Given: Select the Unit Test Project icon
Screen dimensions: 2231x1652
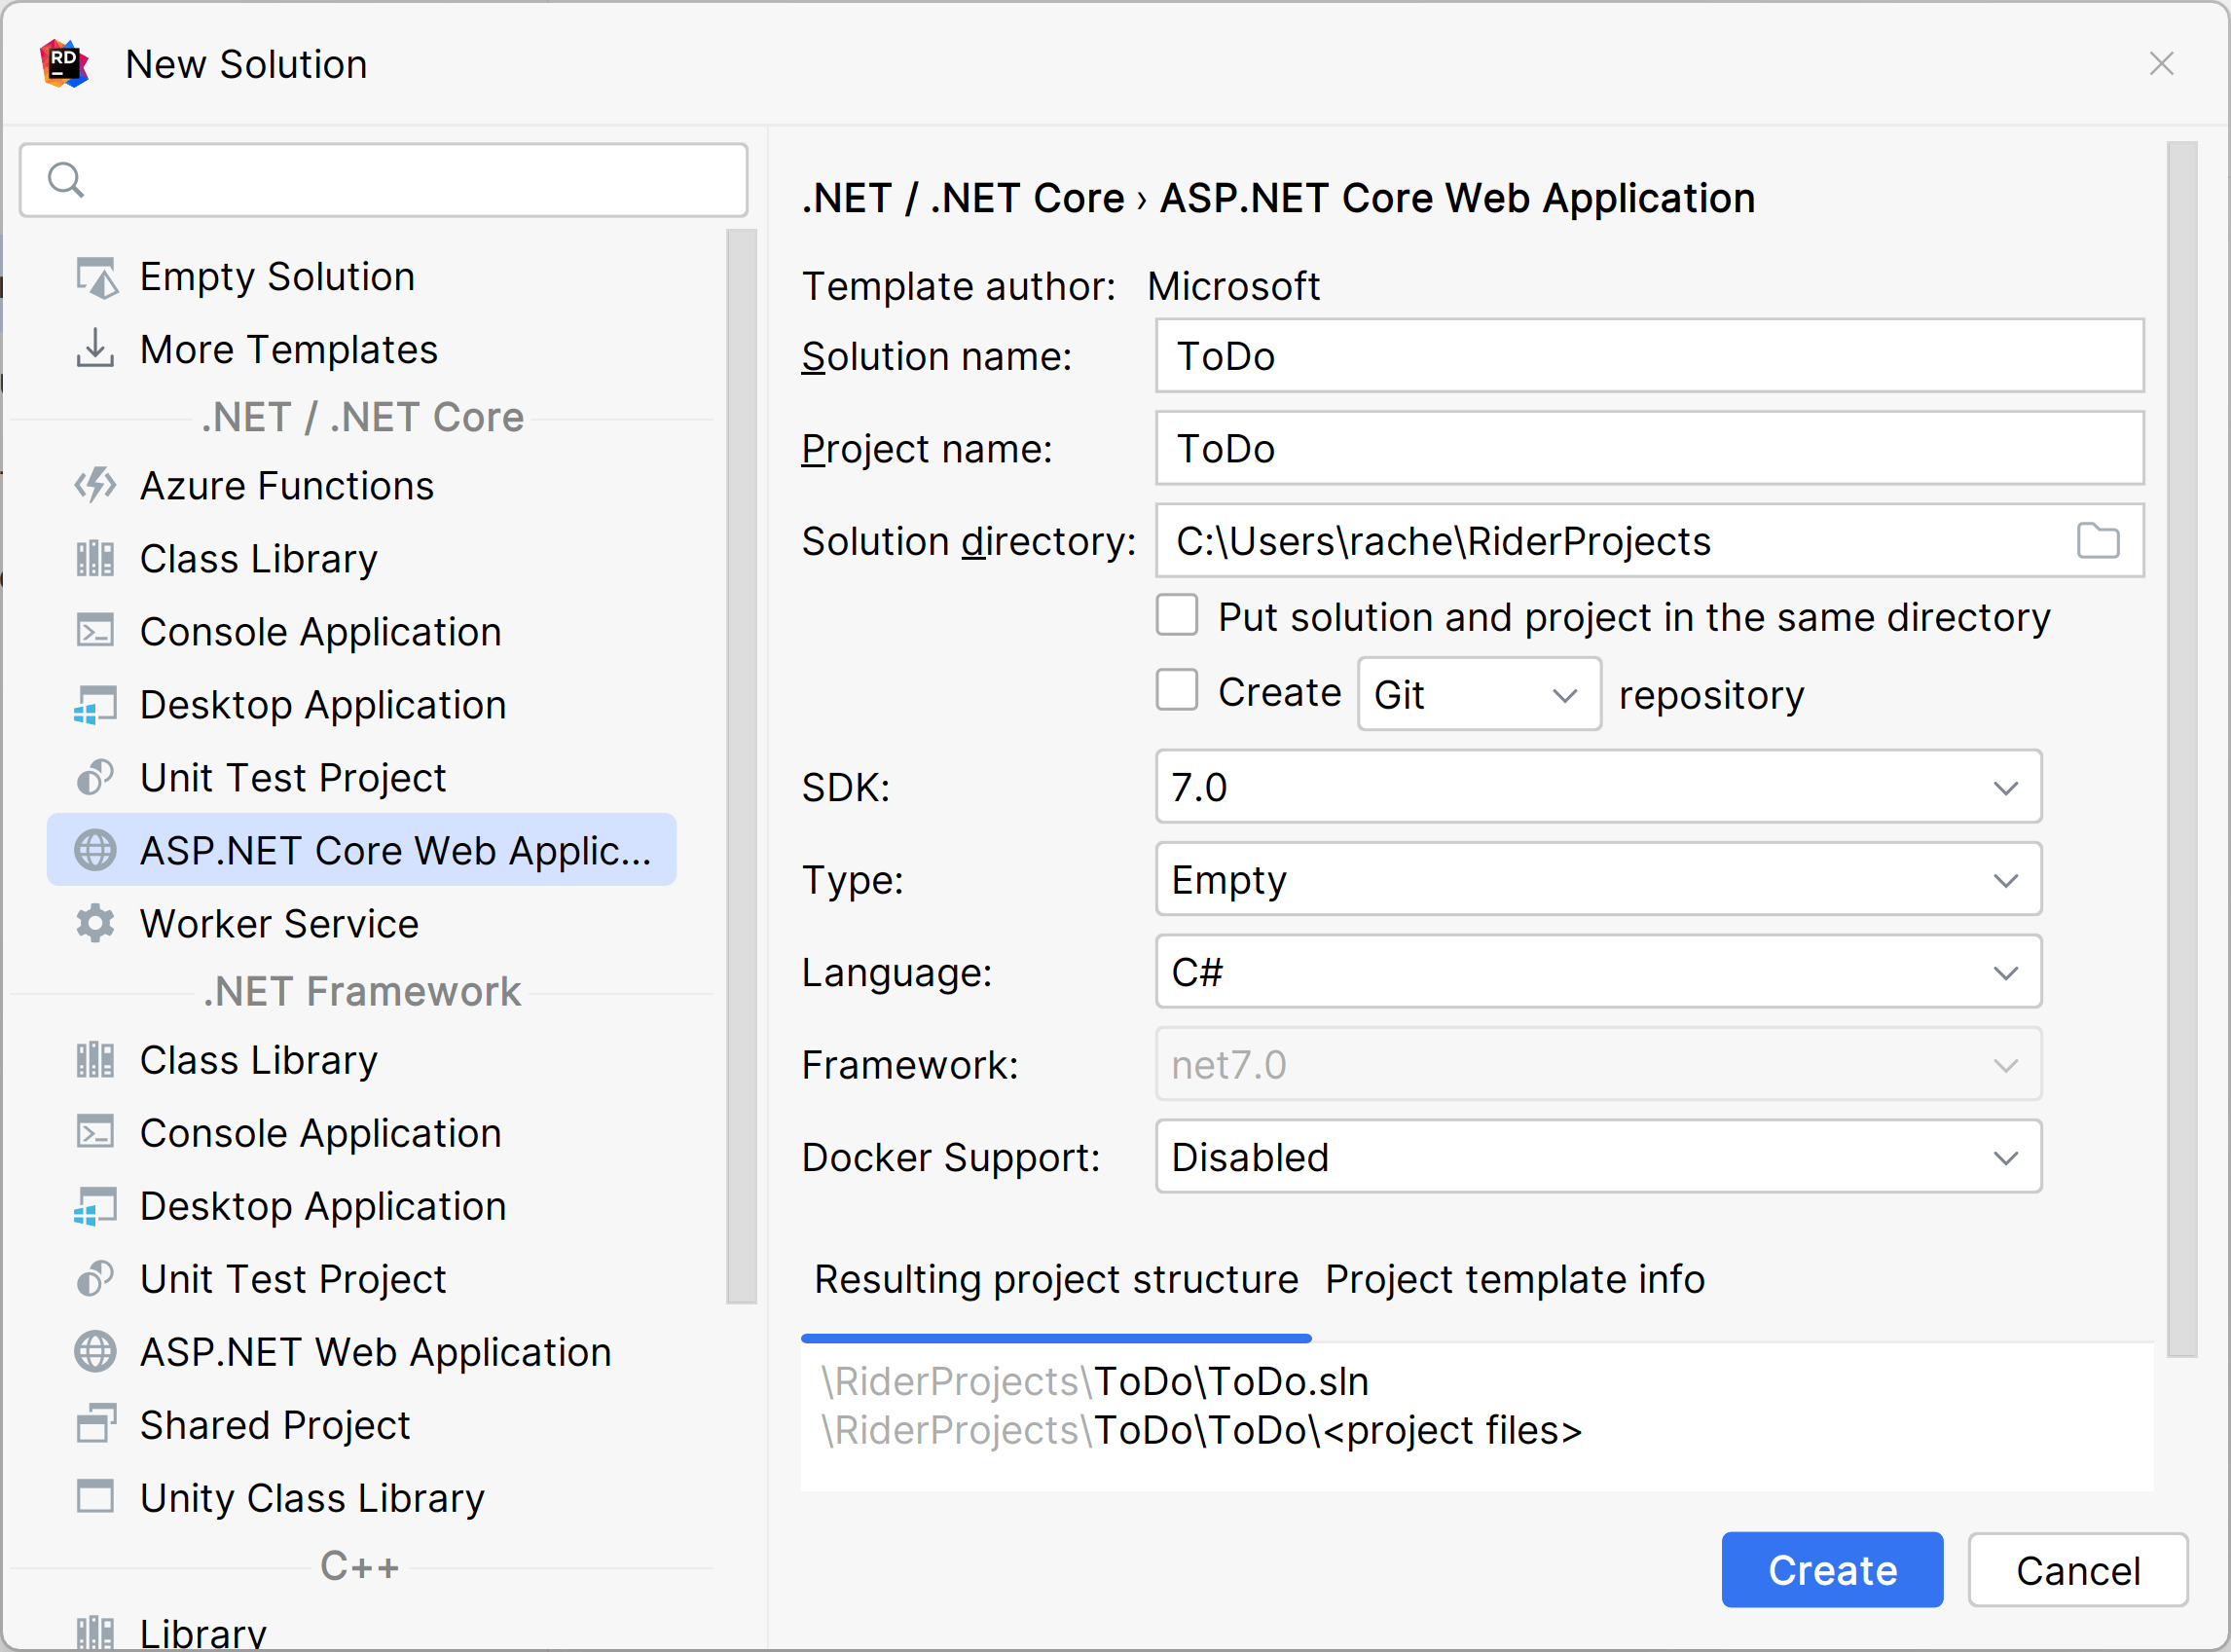Looking at the screenshot, I should (x=95, y=777).
